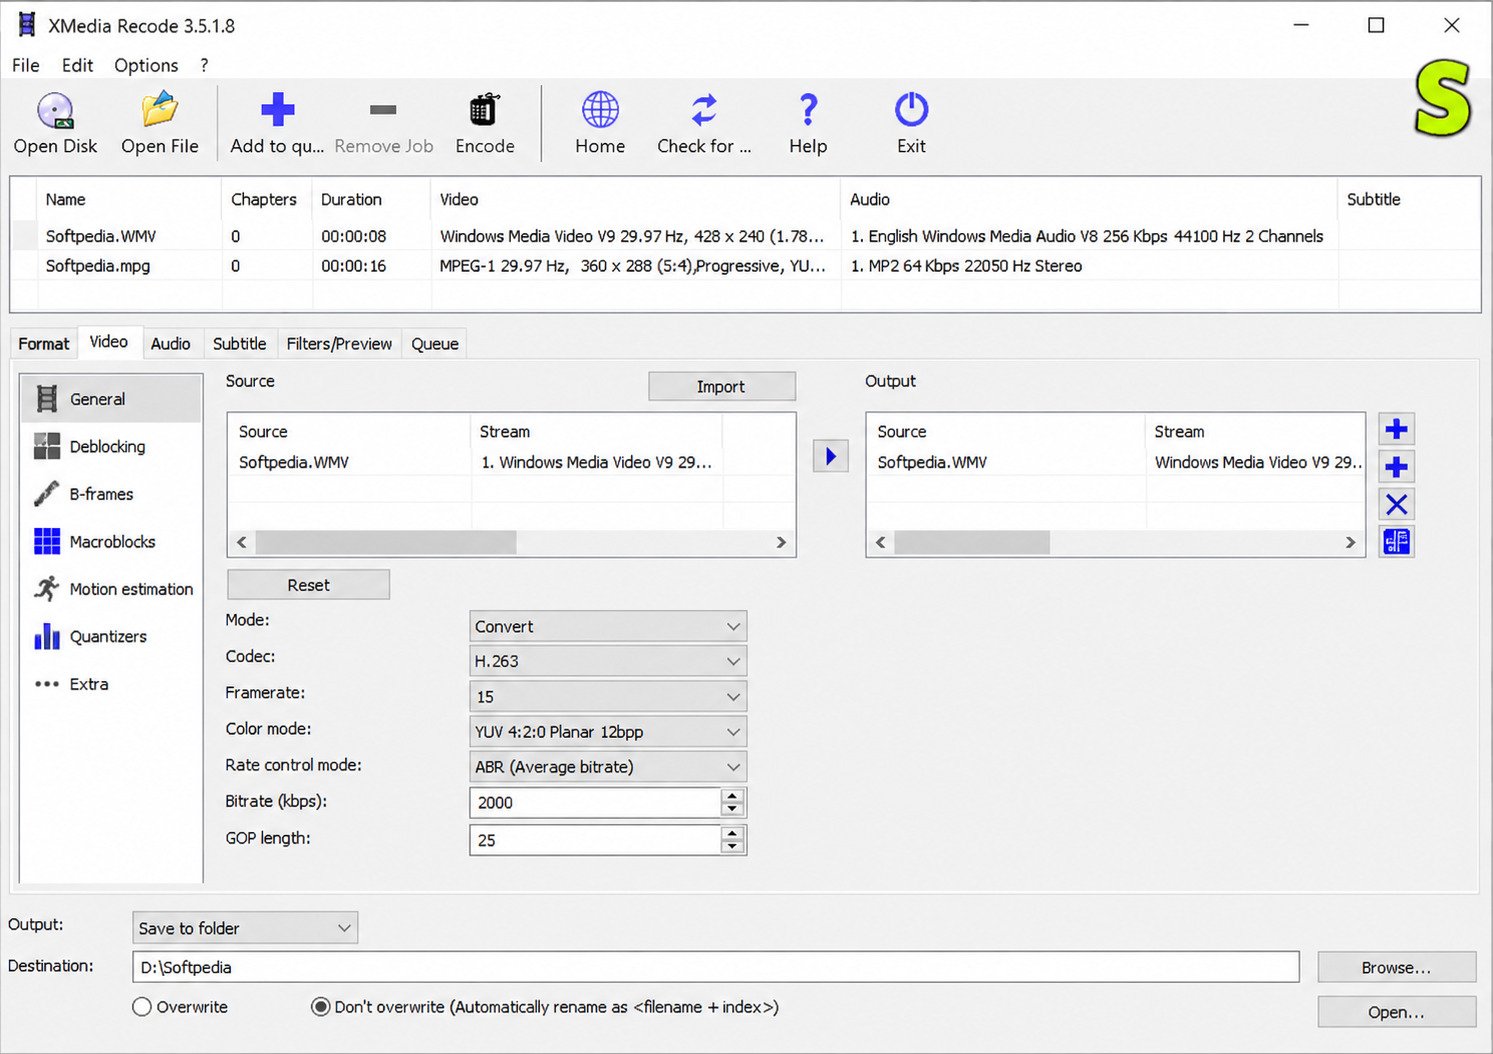The width and height of the screenshot is (1493, 1054).
Task: Open the ? menu
Action: pyautogui.click(x=204, y=65)
